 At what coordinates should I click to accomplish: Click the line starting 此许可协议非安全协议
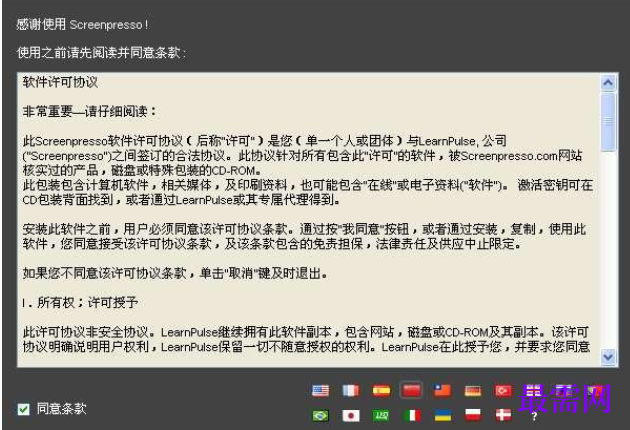pyautogui.click(x=305, y=332)
